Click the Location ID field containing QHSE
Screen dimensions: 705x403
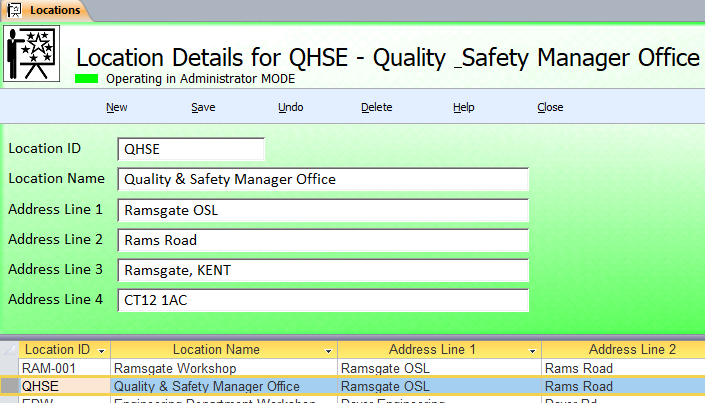coord(191,149)
